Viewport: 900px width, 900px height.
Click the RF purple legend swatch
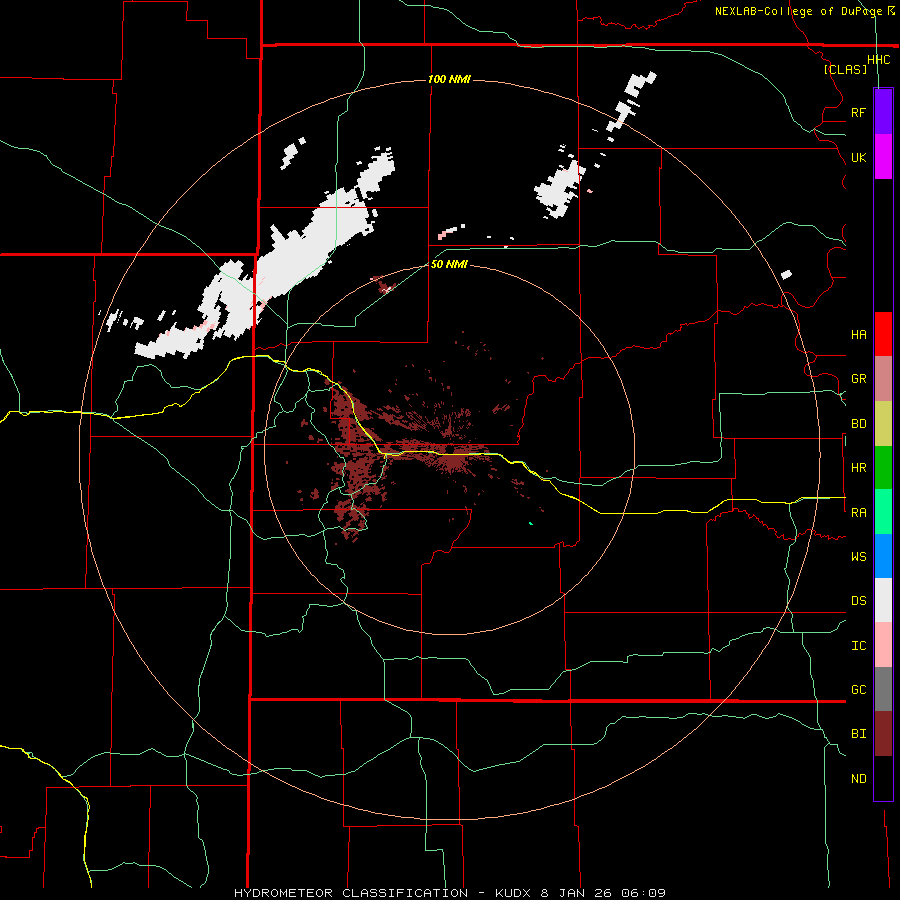(883, 112)
